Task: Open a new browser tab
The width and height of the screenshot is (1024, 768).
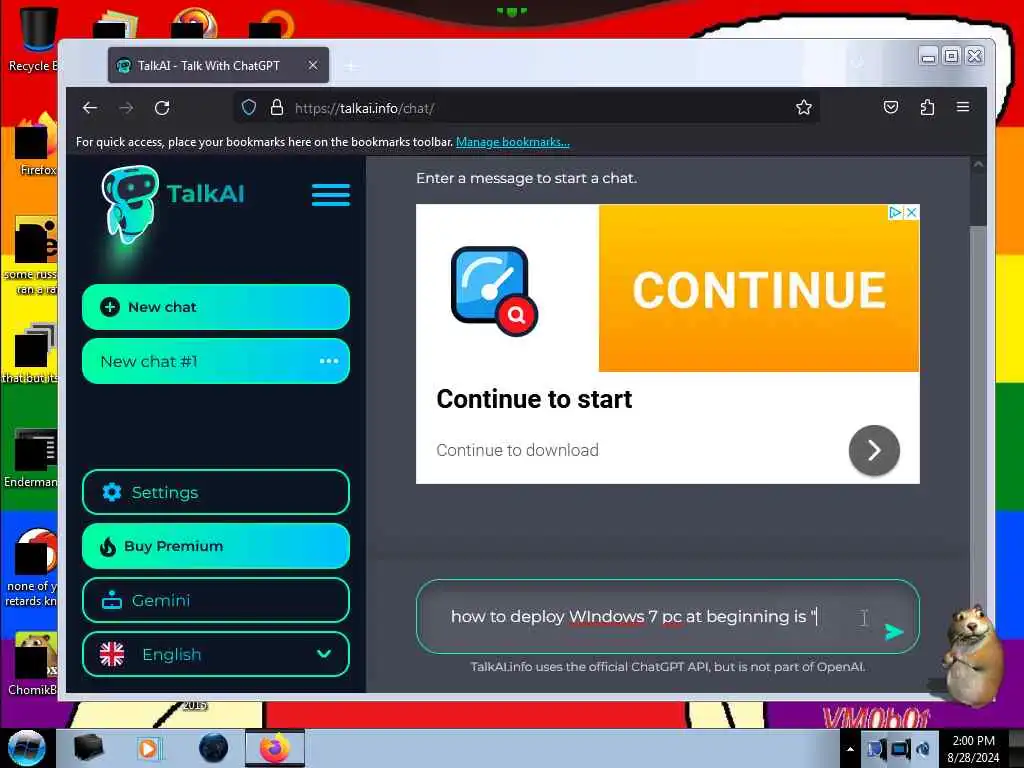Action: [x=351, y=66]
